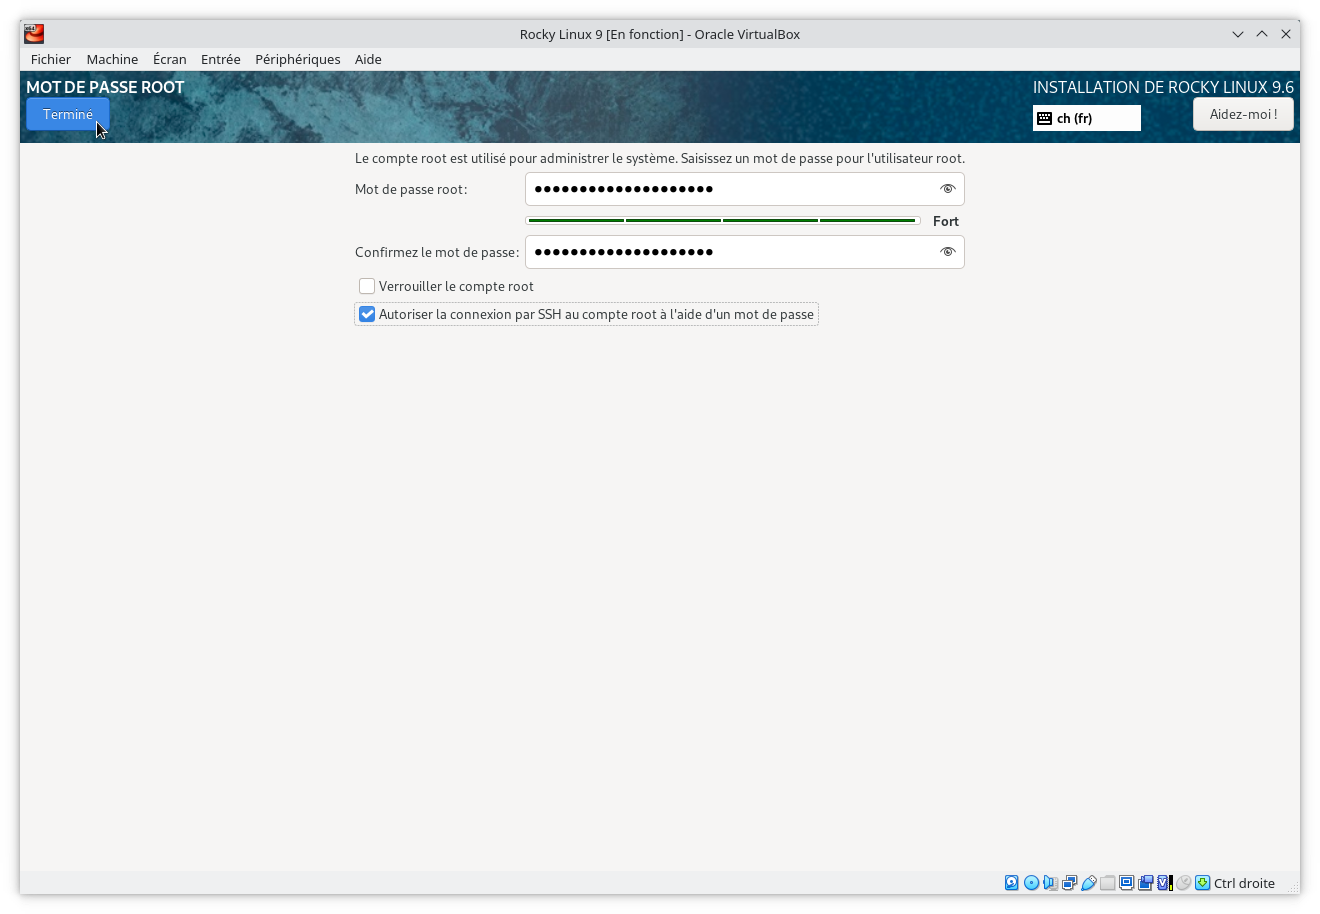Disable SSH root login with password option
The width and height of the screenshot is (1320, 914).
coord(367,314)
